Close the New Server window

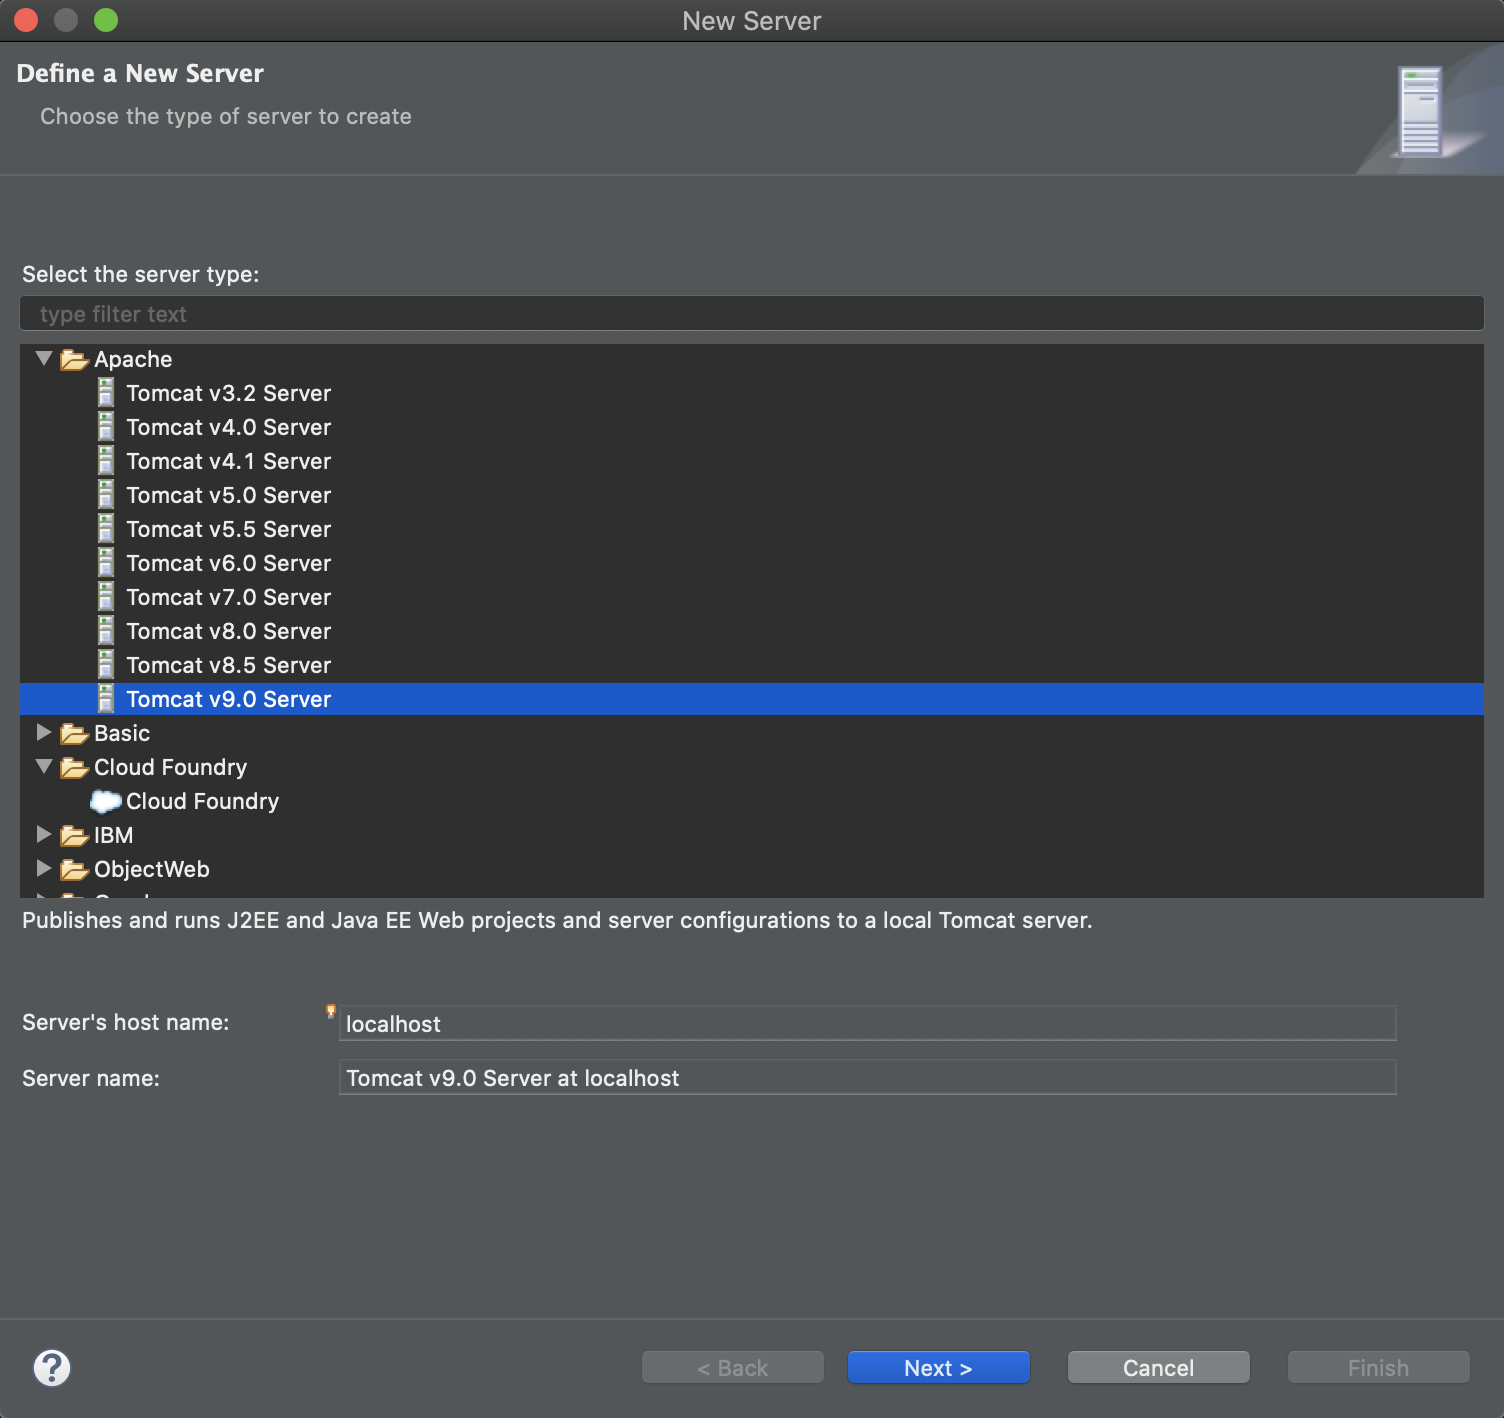[x=26, y=20]
